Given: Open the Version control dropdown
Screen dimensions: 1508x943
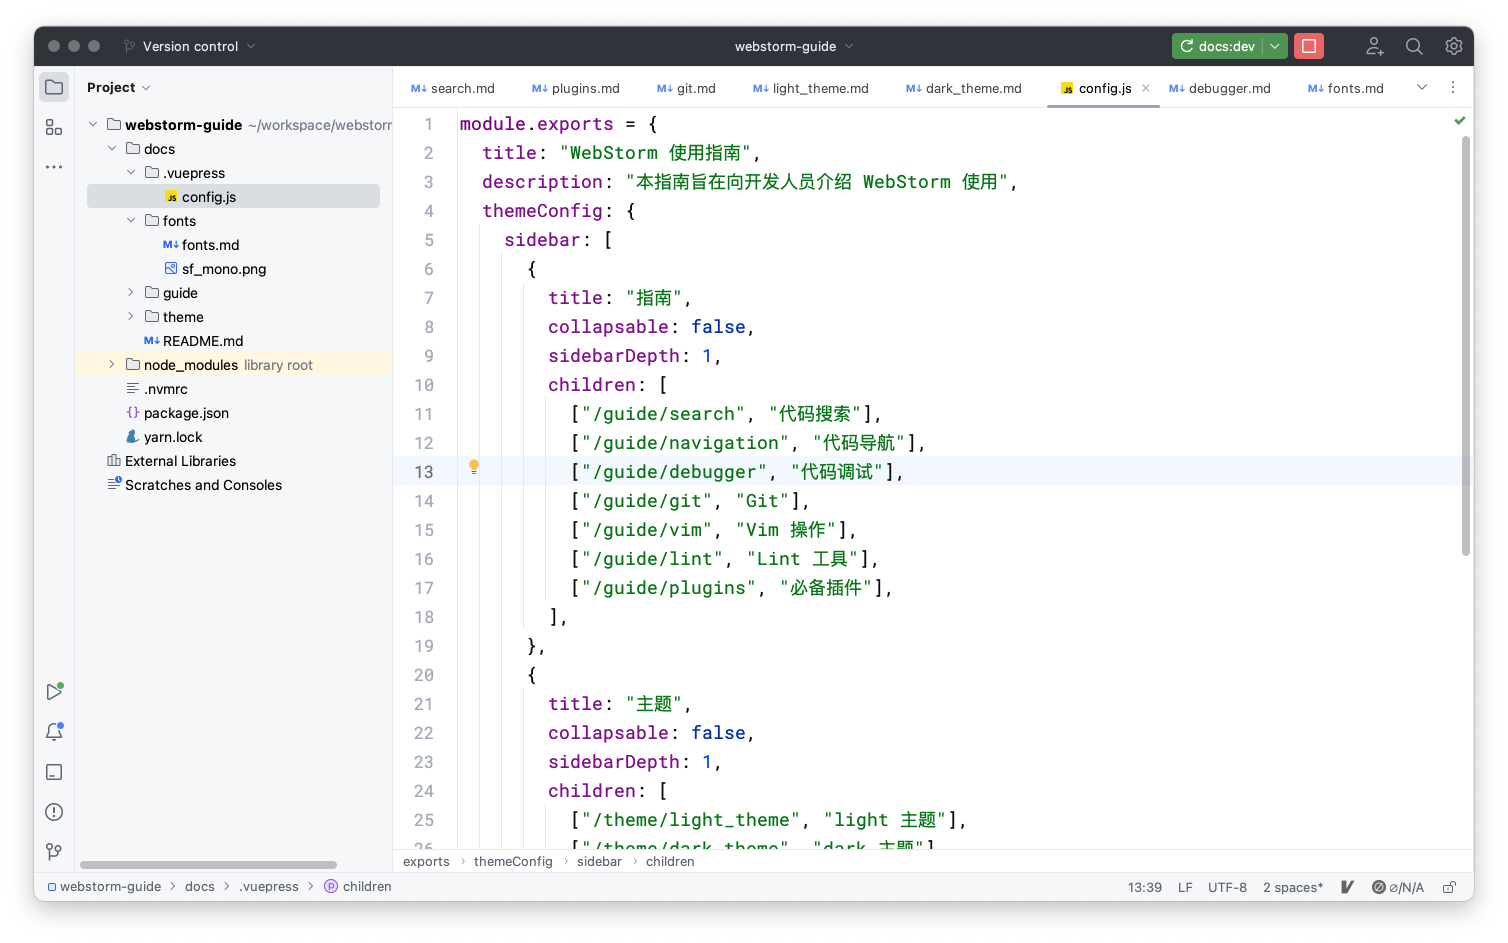Looking at the screenshot, I should pos(189,46).
